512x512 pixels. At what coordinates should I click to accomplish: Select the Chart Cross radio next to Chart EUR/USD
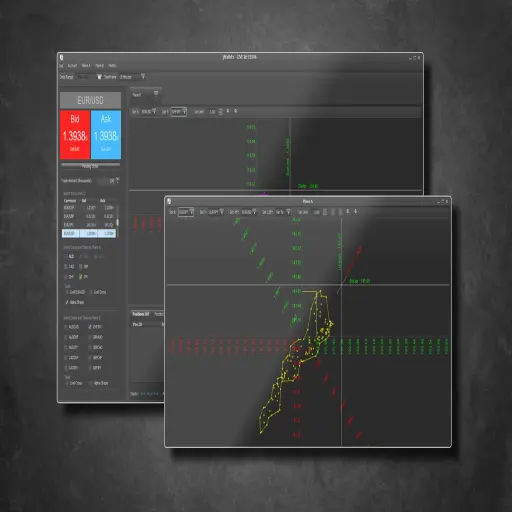coord(91,292)
